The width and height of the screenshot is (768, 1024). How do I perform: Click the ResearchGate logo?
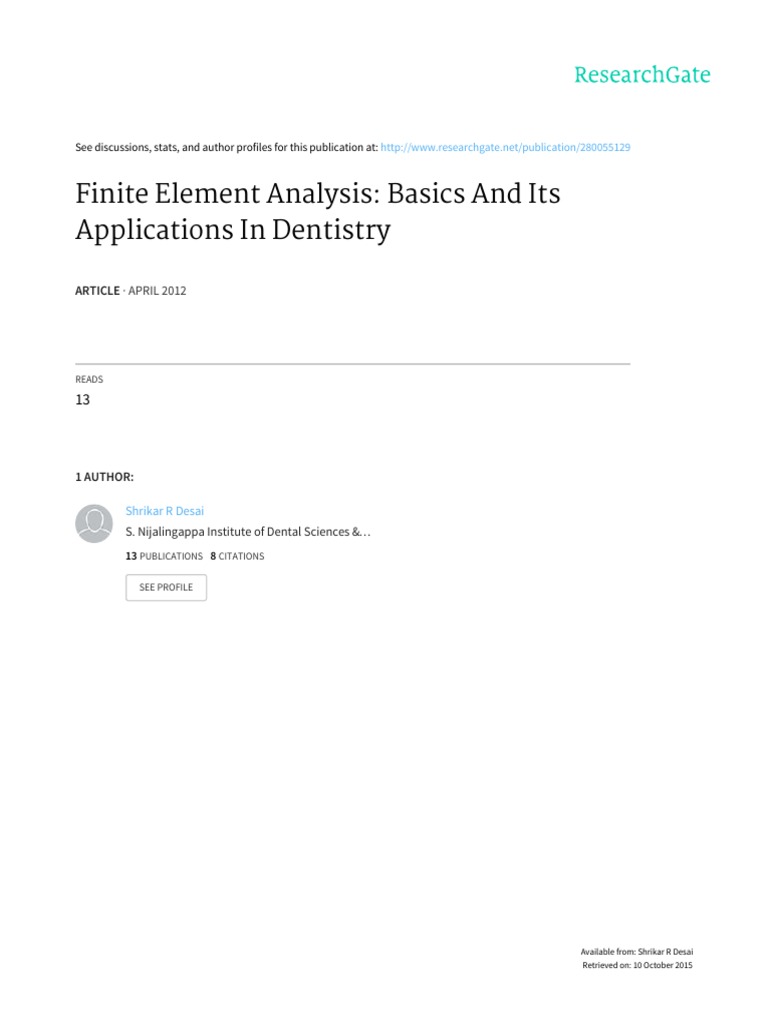[641, 75]
